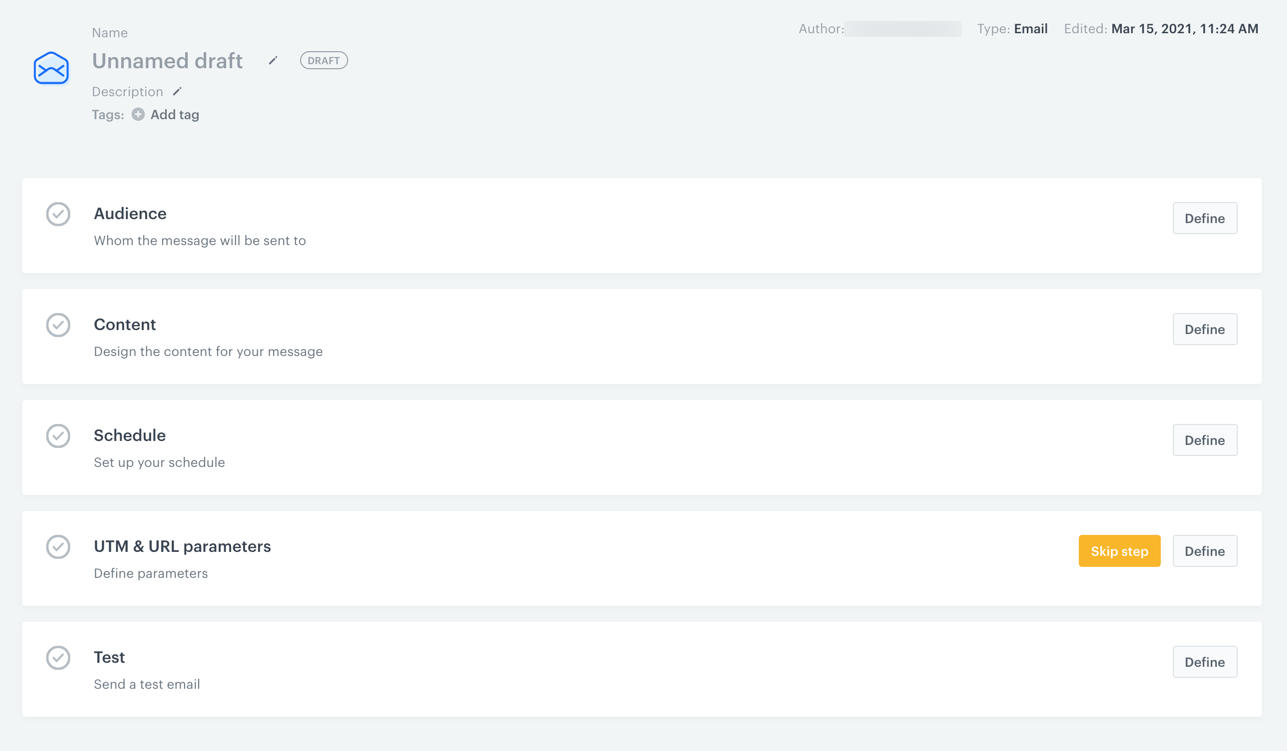Click the plus icon for Add tag
Viewport: 1287px width, 751px height.
tap(138, 115)
